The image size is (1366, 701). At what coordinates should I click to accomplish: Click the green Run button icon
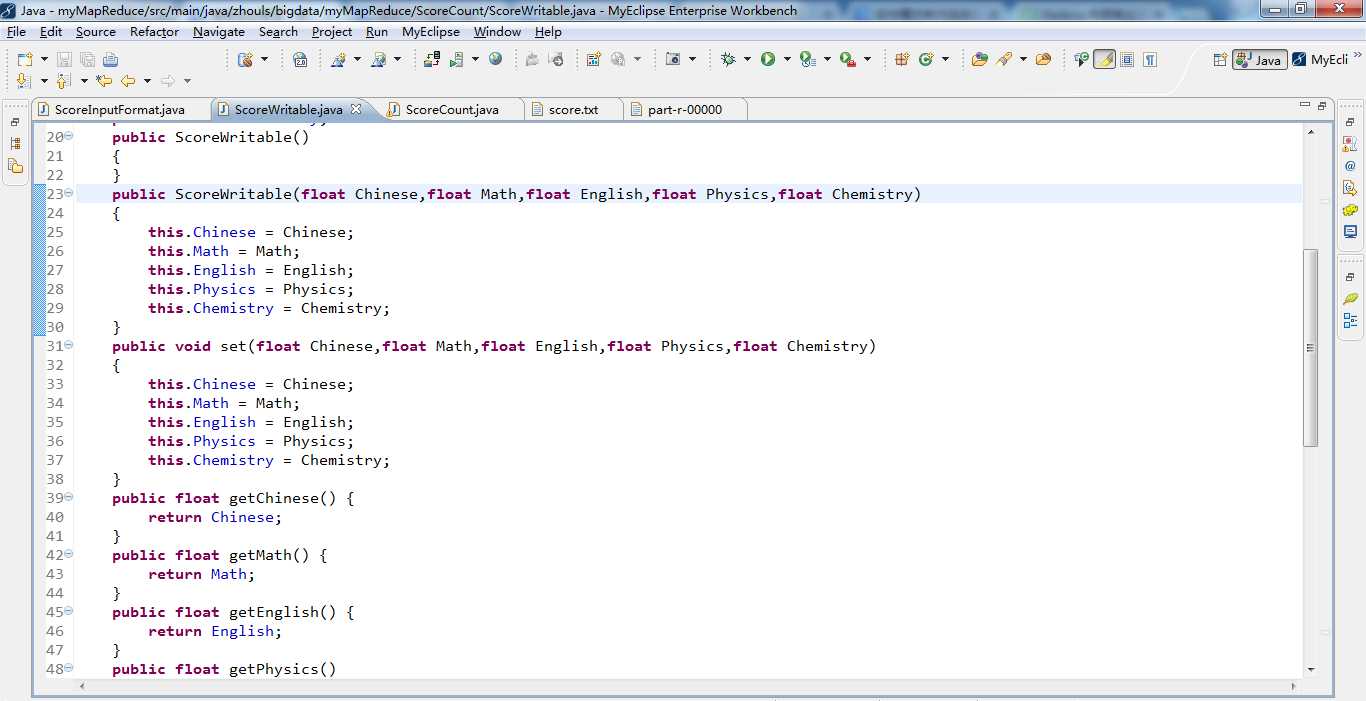[x=768, y=59]
